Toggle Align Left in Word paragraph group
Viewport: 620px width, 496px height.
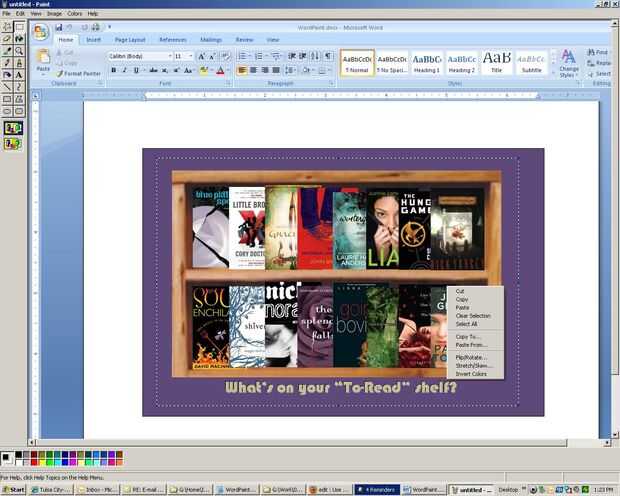click(x=242, y=70)
